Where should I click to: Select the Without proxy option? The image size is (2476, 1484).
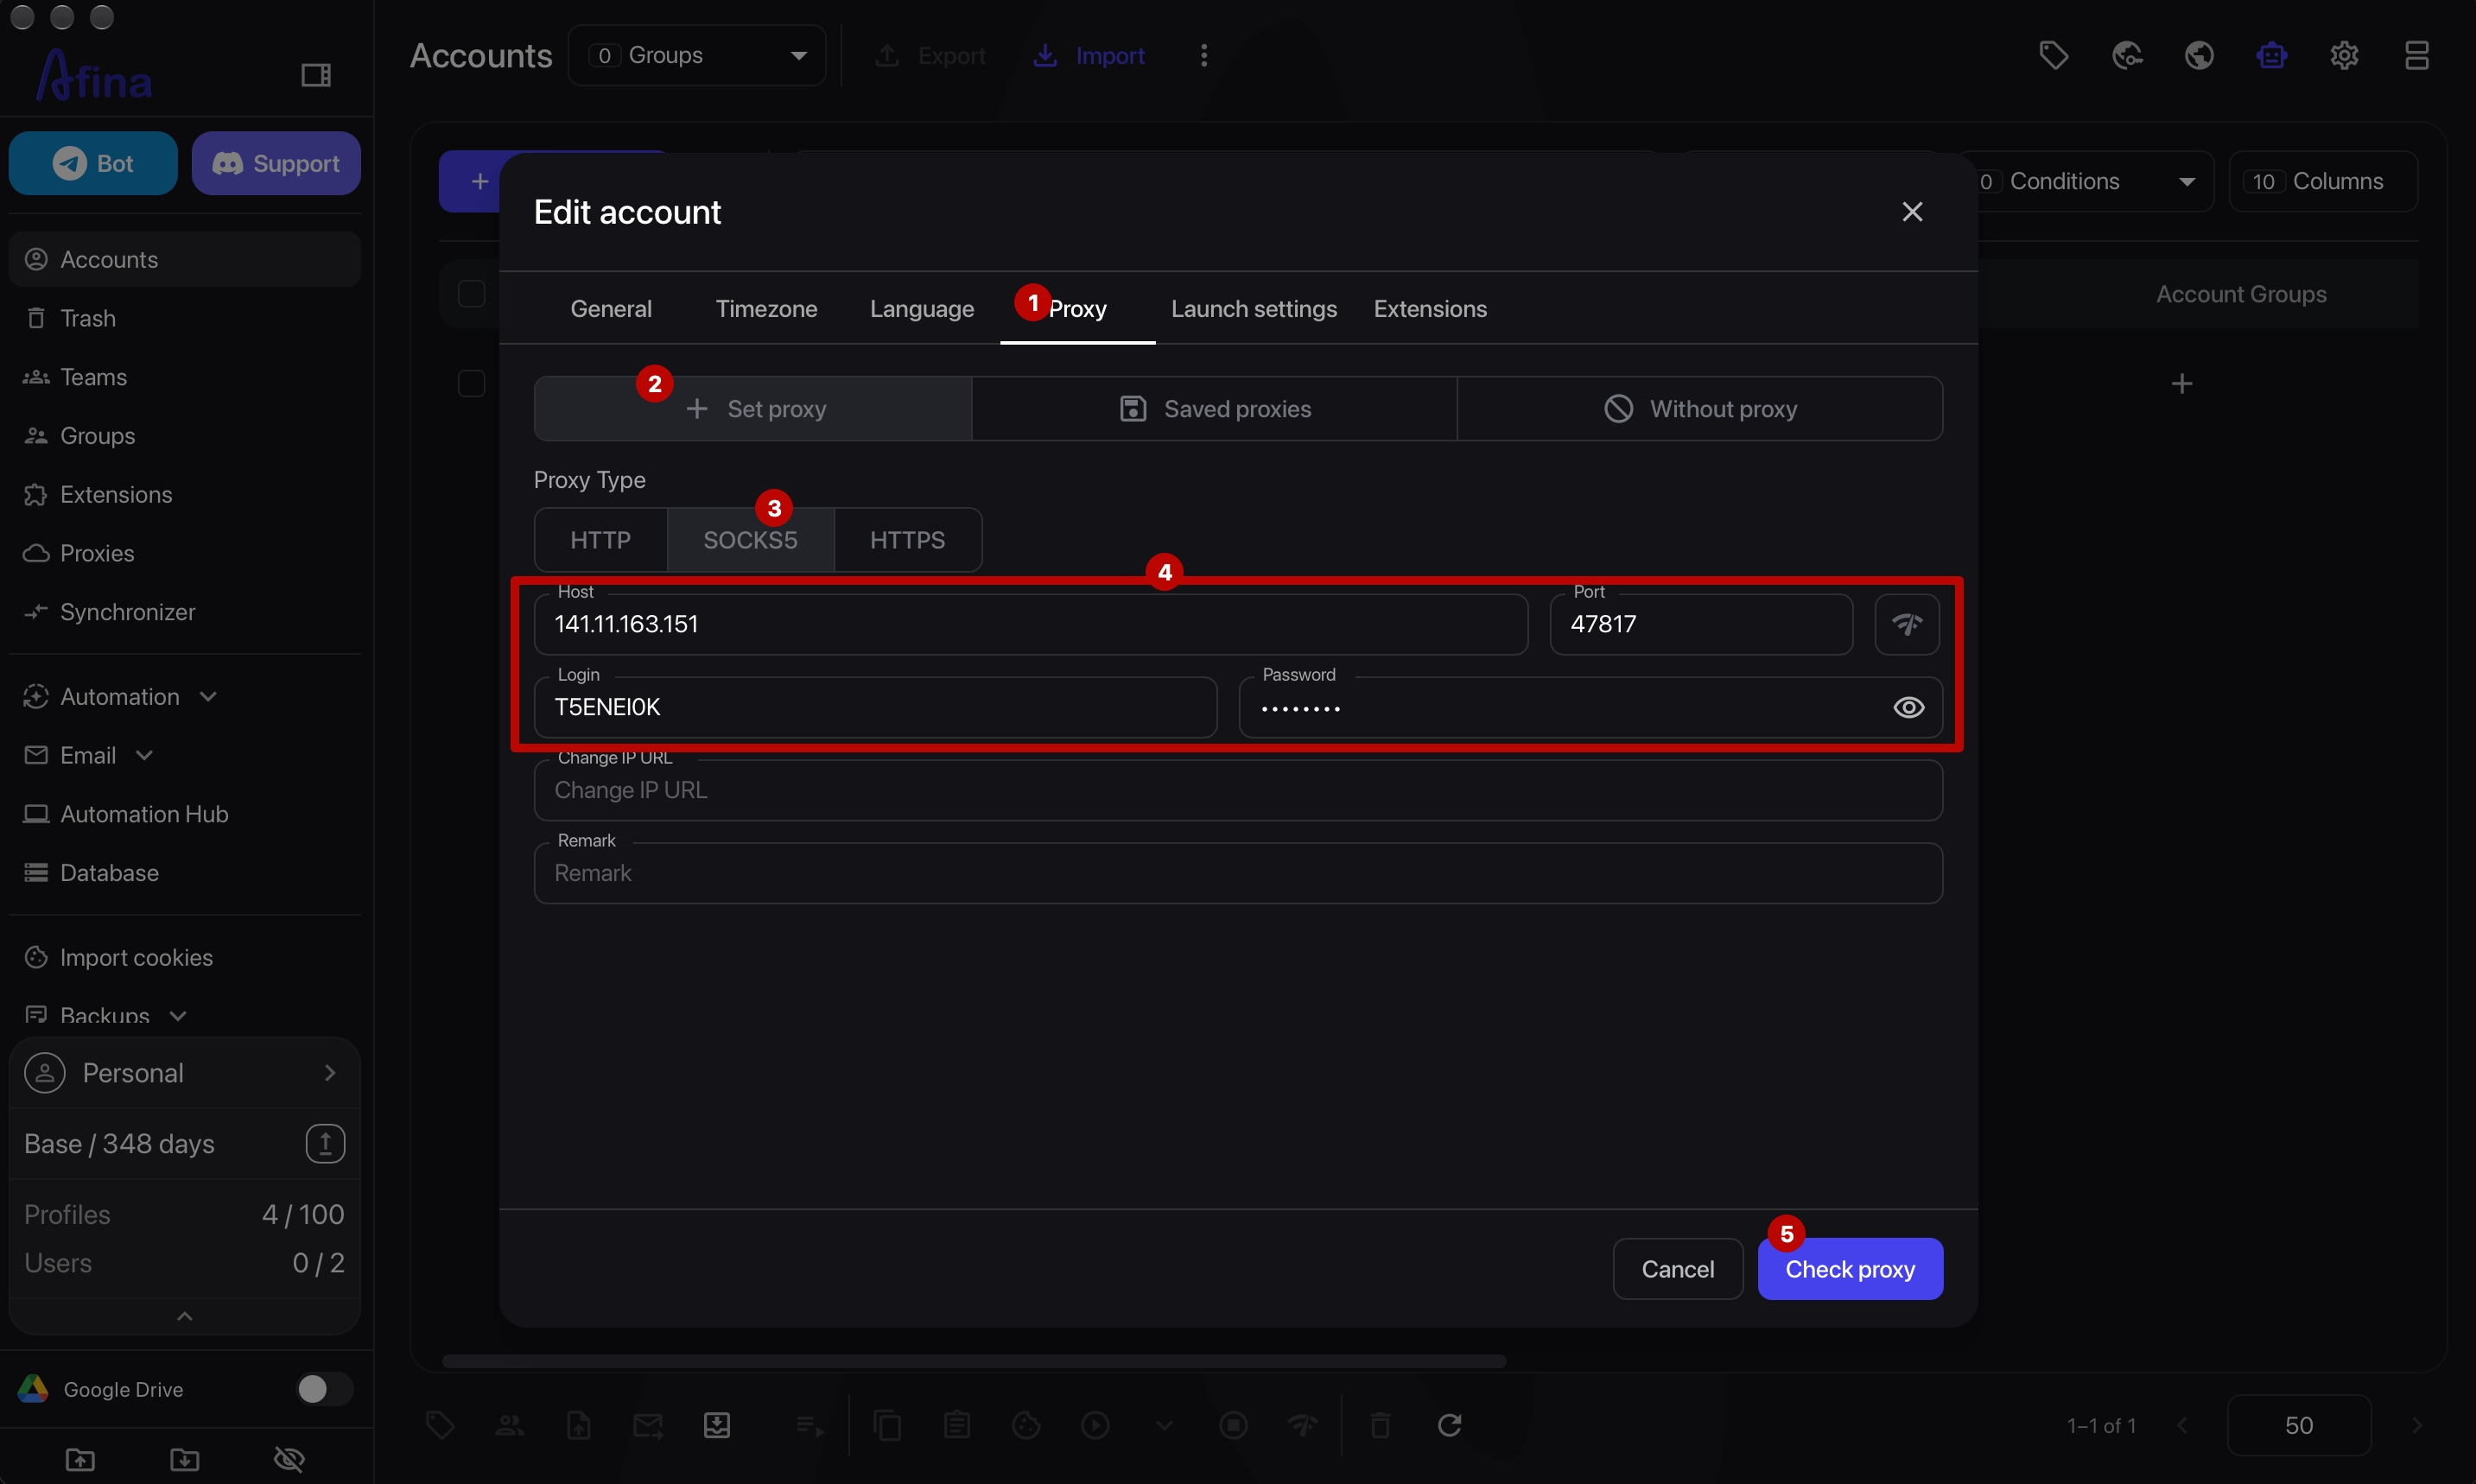point(1700,408)
